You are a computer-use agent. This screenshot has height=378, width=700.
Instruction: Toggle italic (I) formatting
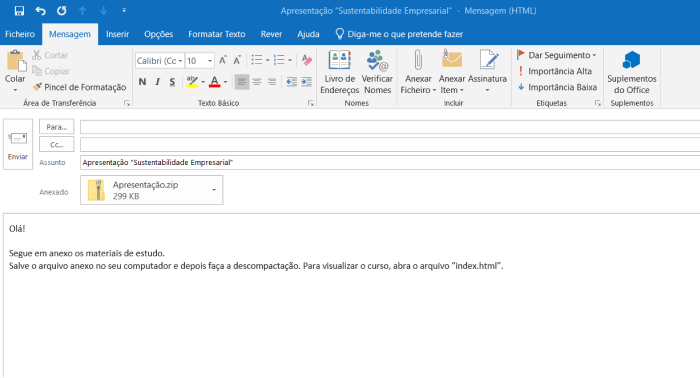[158, 82]
